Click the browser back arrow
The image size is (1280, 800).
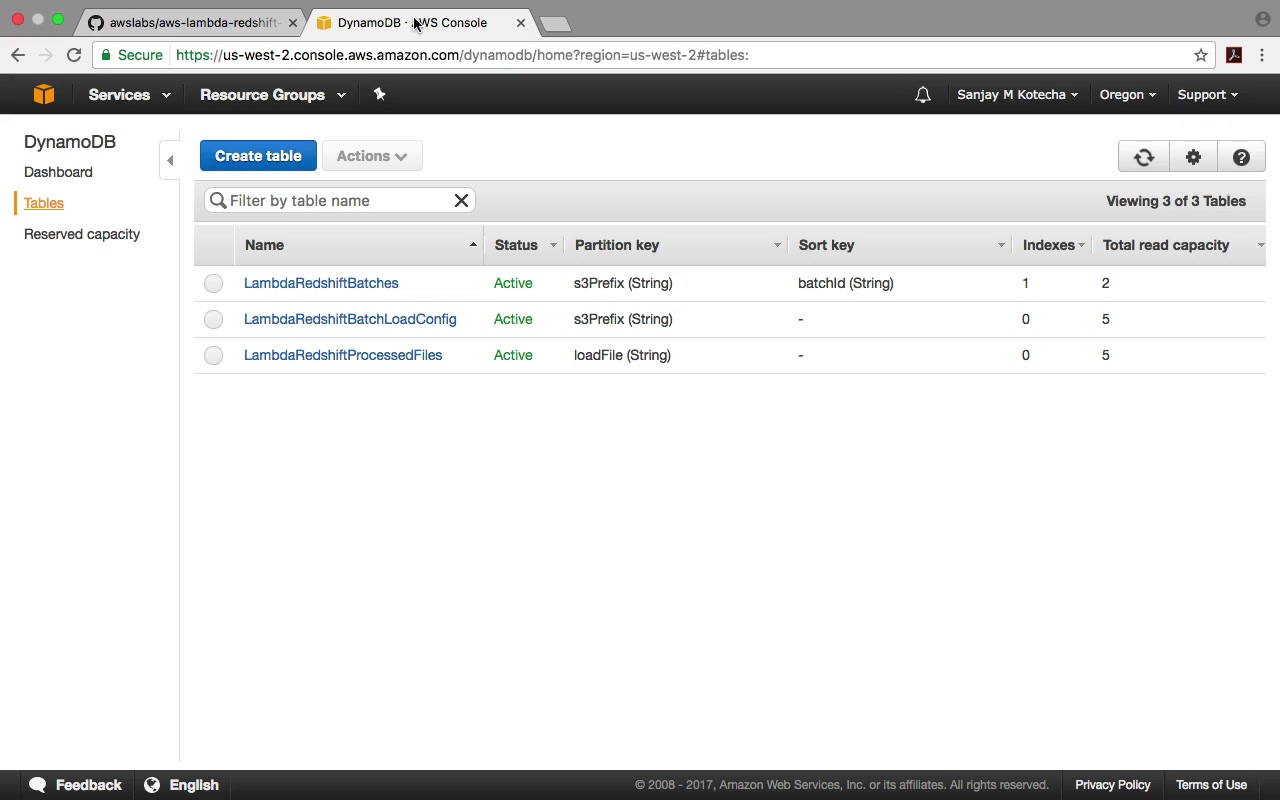[x=18, y=55]
